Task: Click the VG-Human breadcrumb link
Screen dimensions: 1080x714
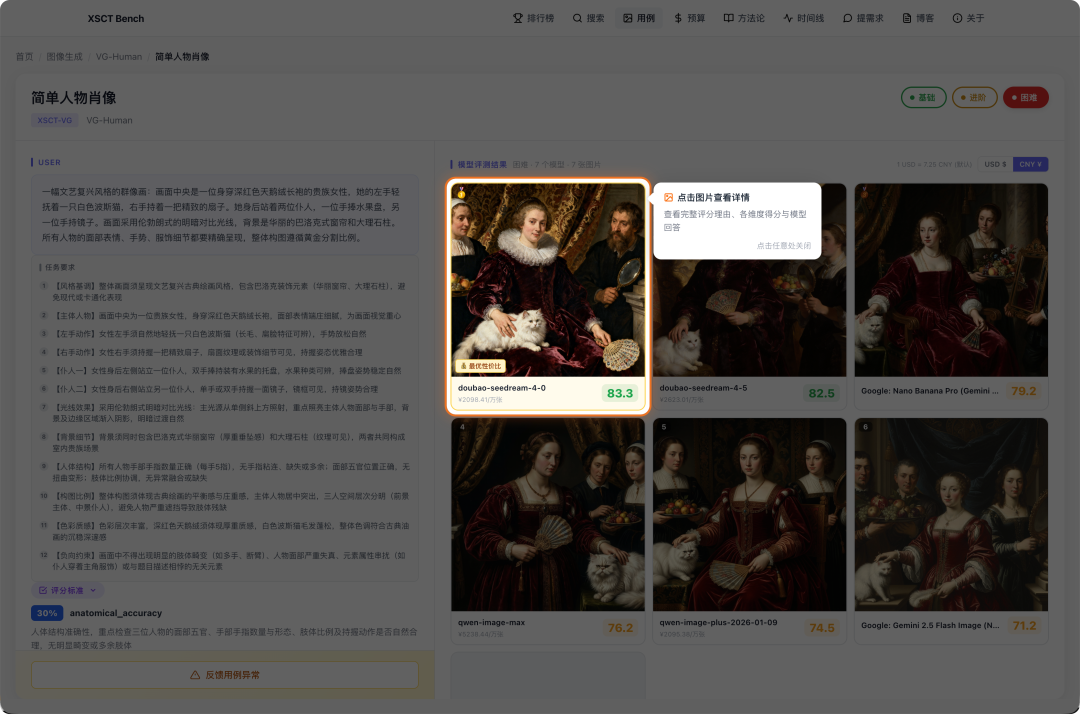Action: pyautogui.click(x=119, y=57)
